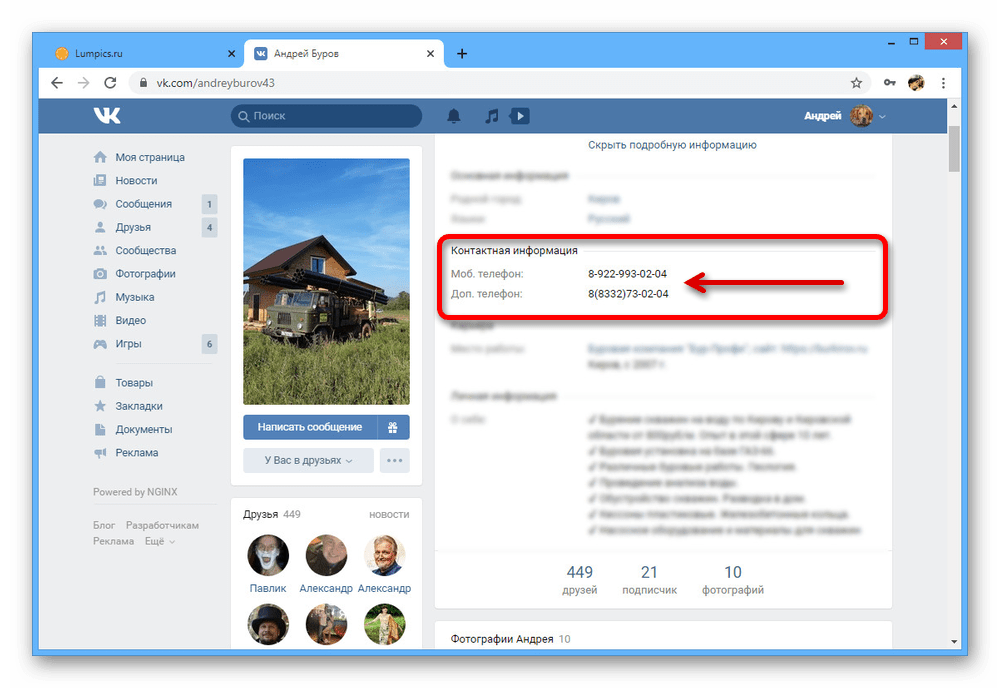Screen dimensions: 1000x688
Task: Open friend Павлик's avatar
Action: click(x=268, y=555)
